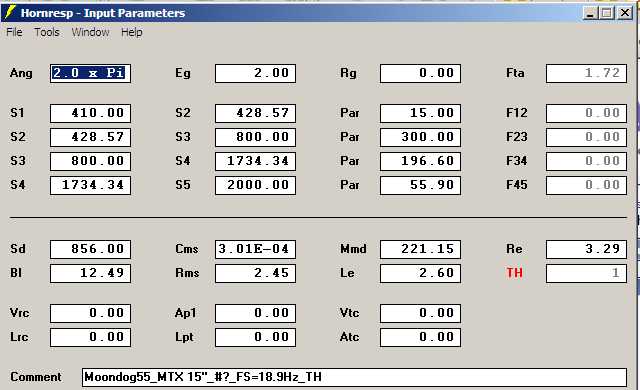Edit the S1 field with 410.00

pos(90,113)
